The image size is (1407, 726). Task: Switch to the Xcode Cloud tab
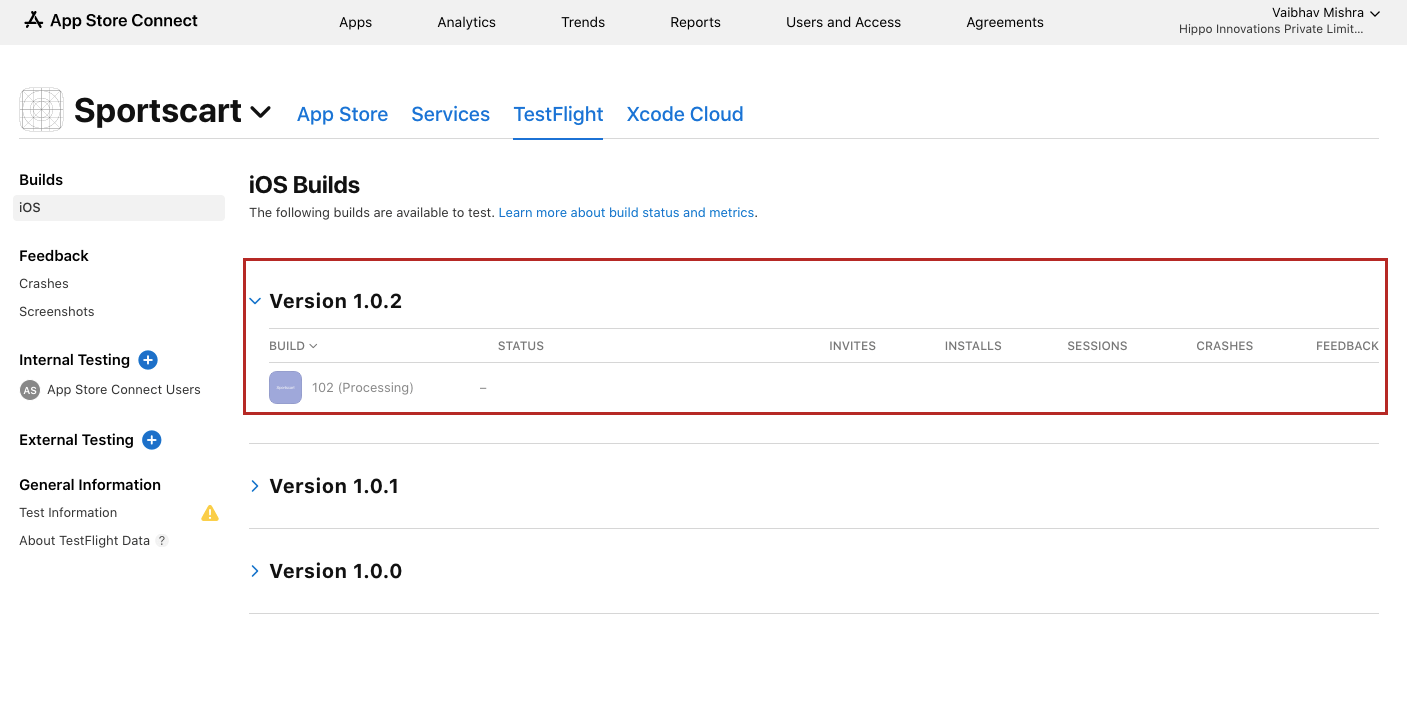click(685, 114)
